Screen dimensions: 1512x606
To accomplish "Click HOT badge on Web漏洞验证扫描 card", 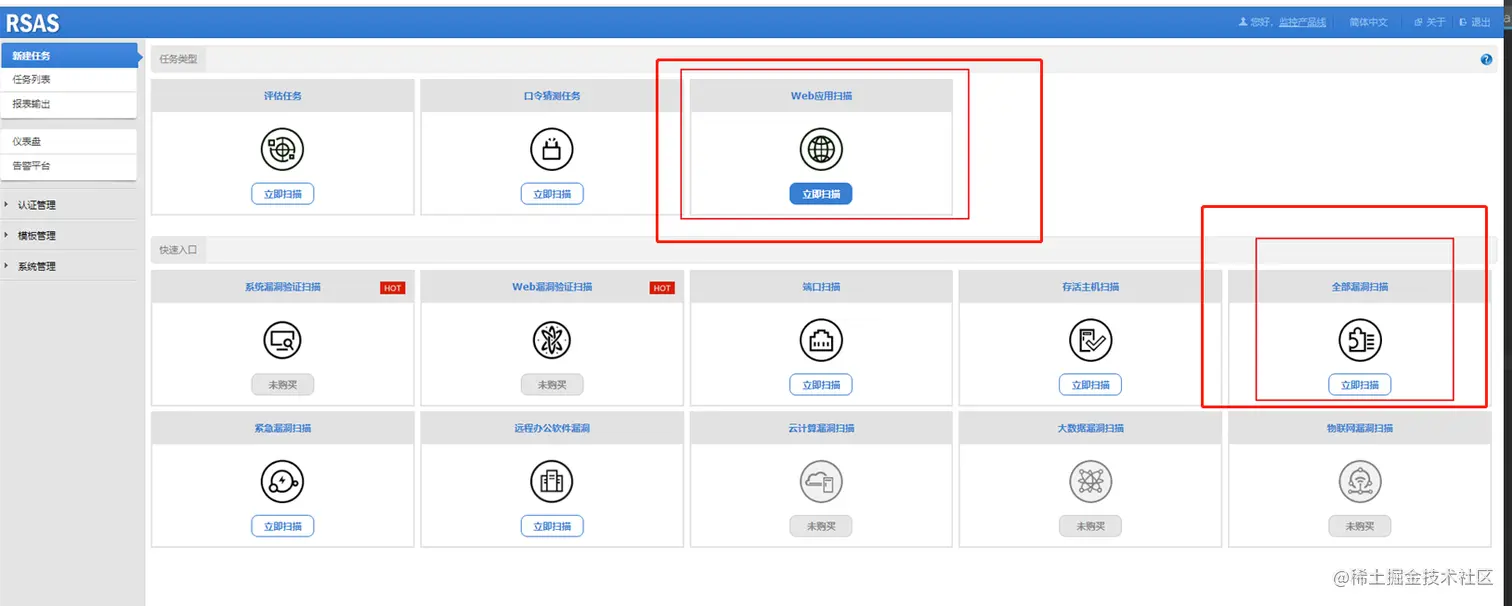I will click(662, 288).
